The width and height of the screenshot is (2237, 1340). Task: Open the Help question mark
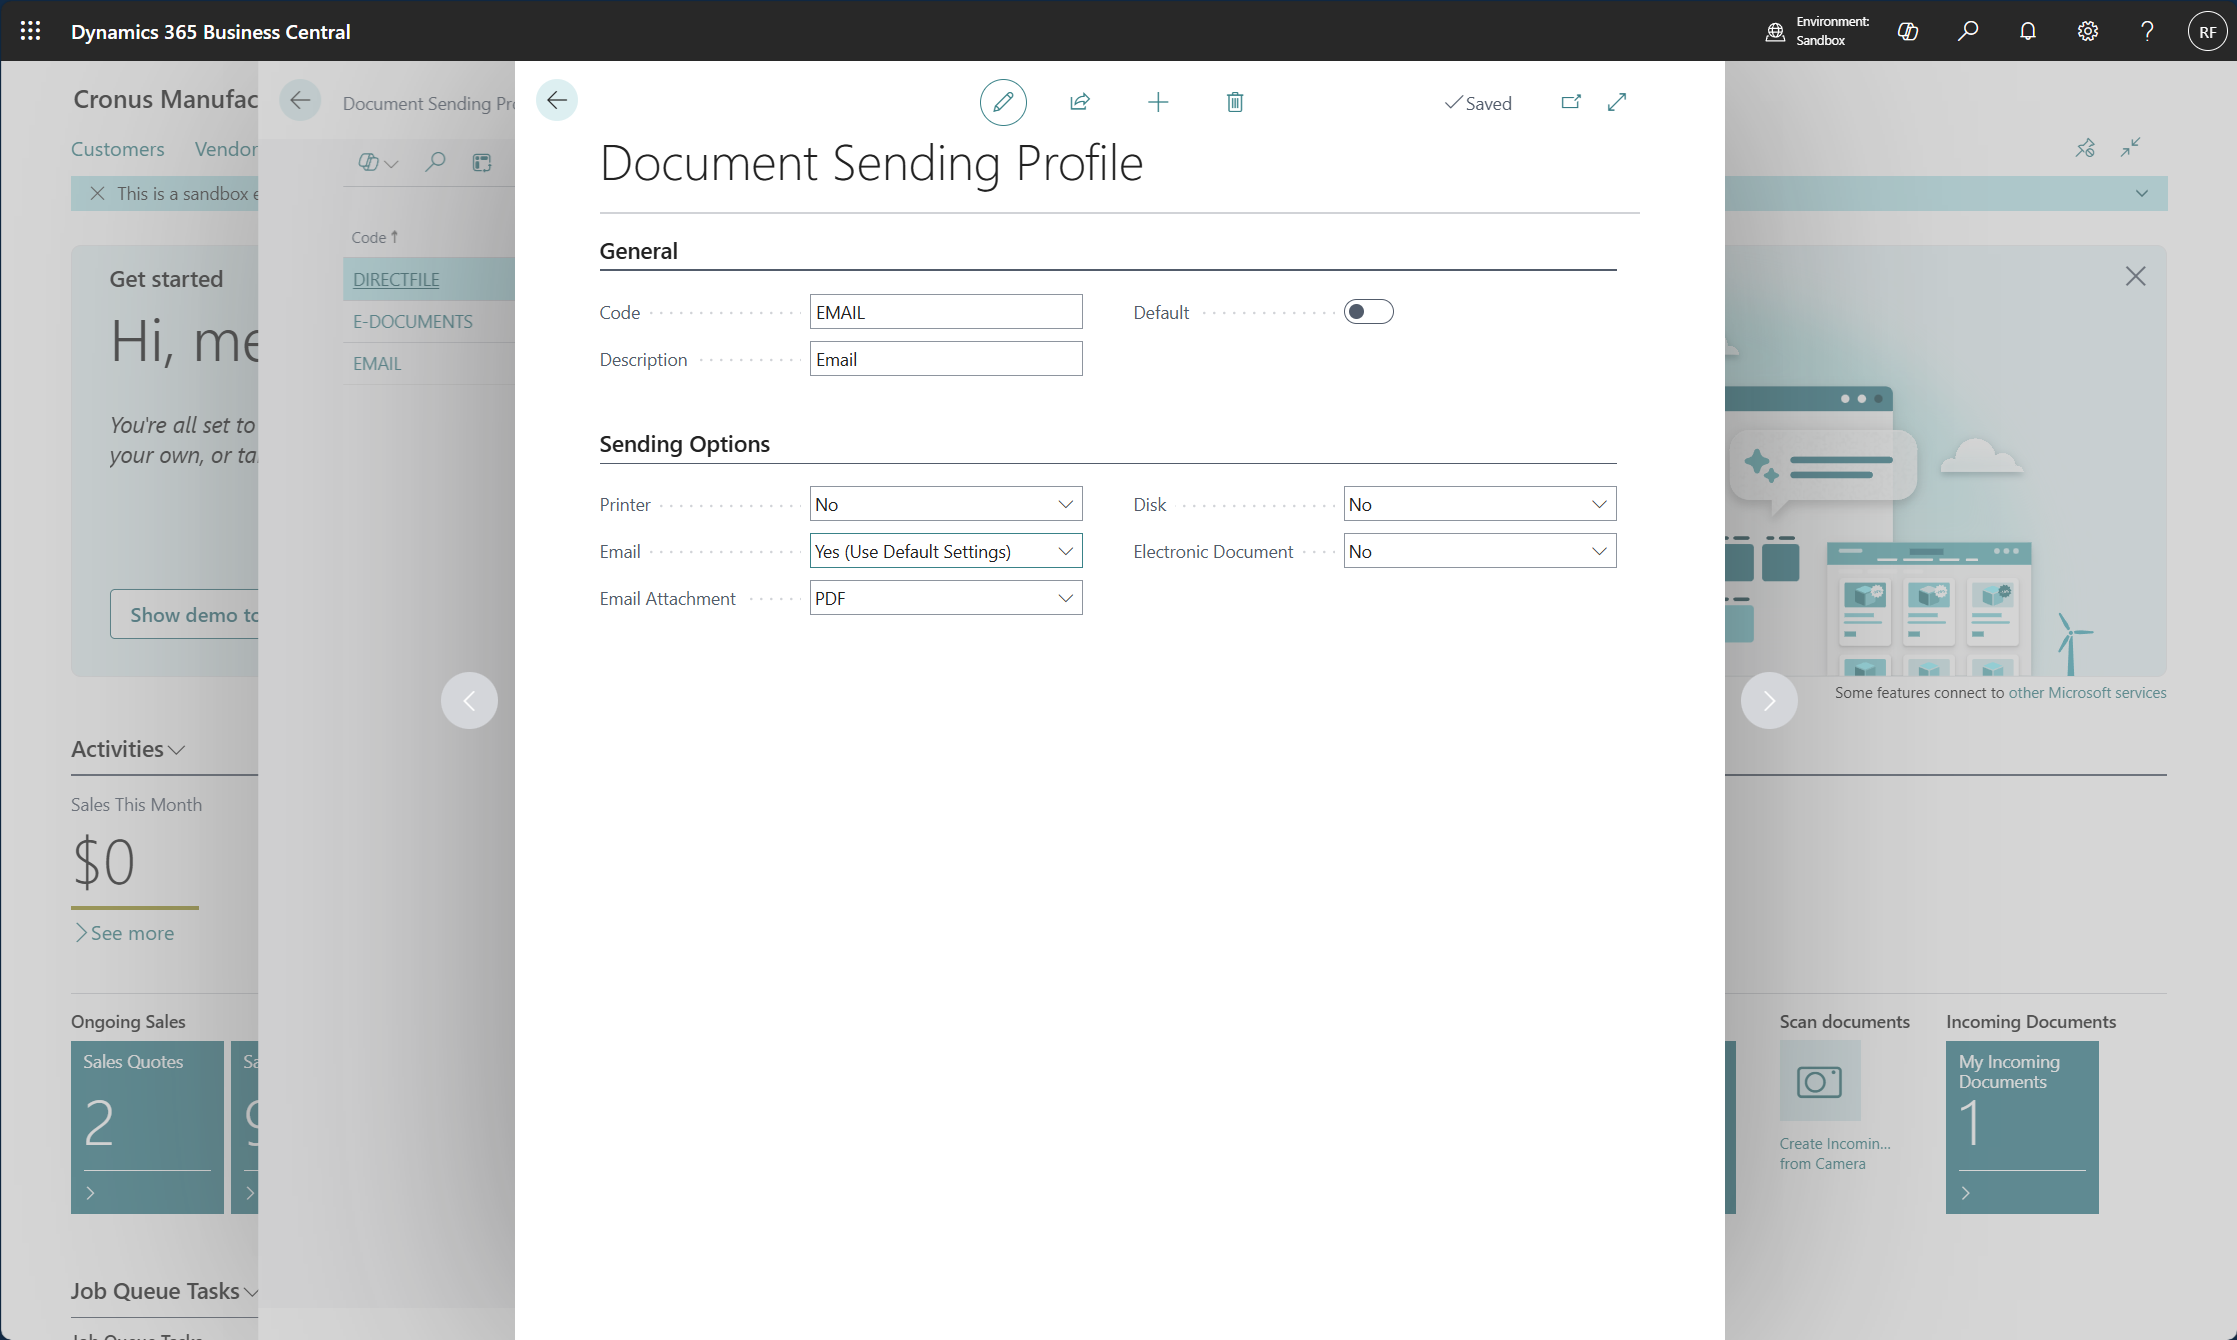coord(2147,31)
